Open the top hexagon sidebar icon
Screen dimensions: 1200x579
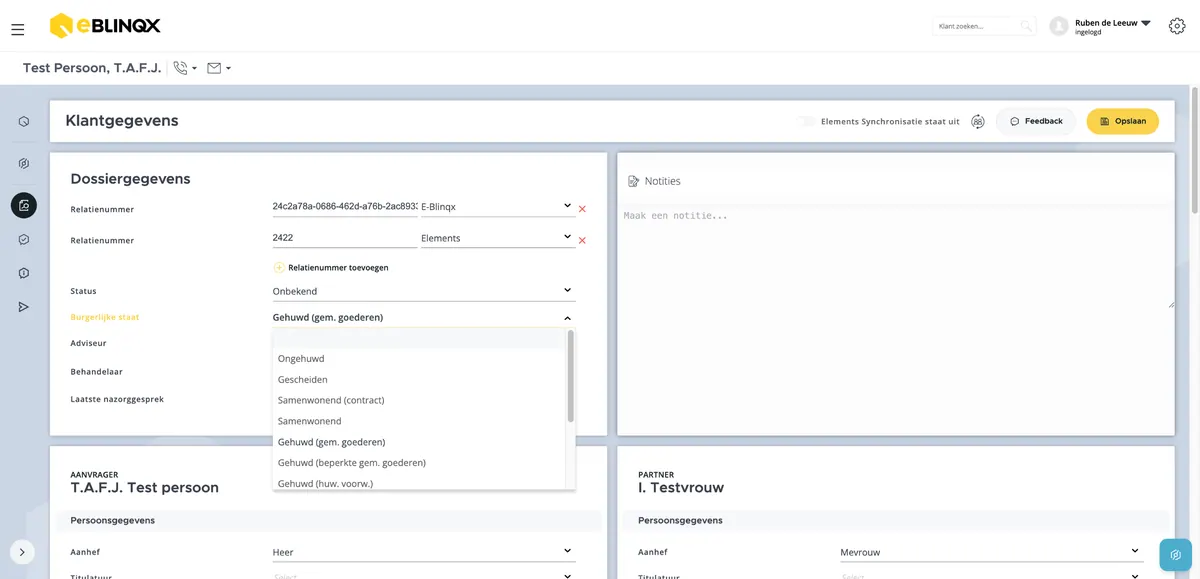coord(24,121)
